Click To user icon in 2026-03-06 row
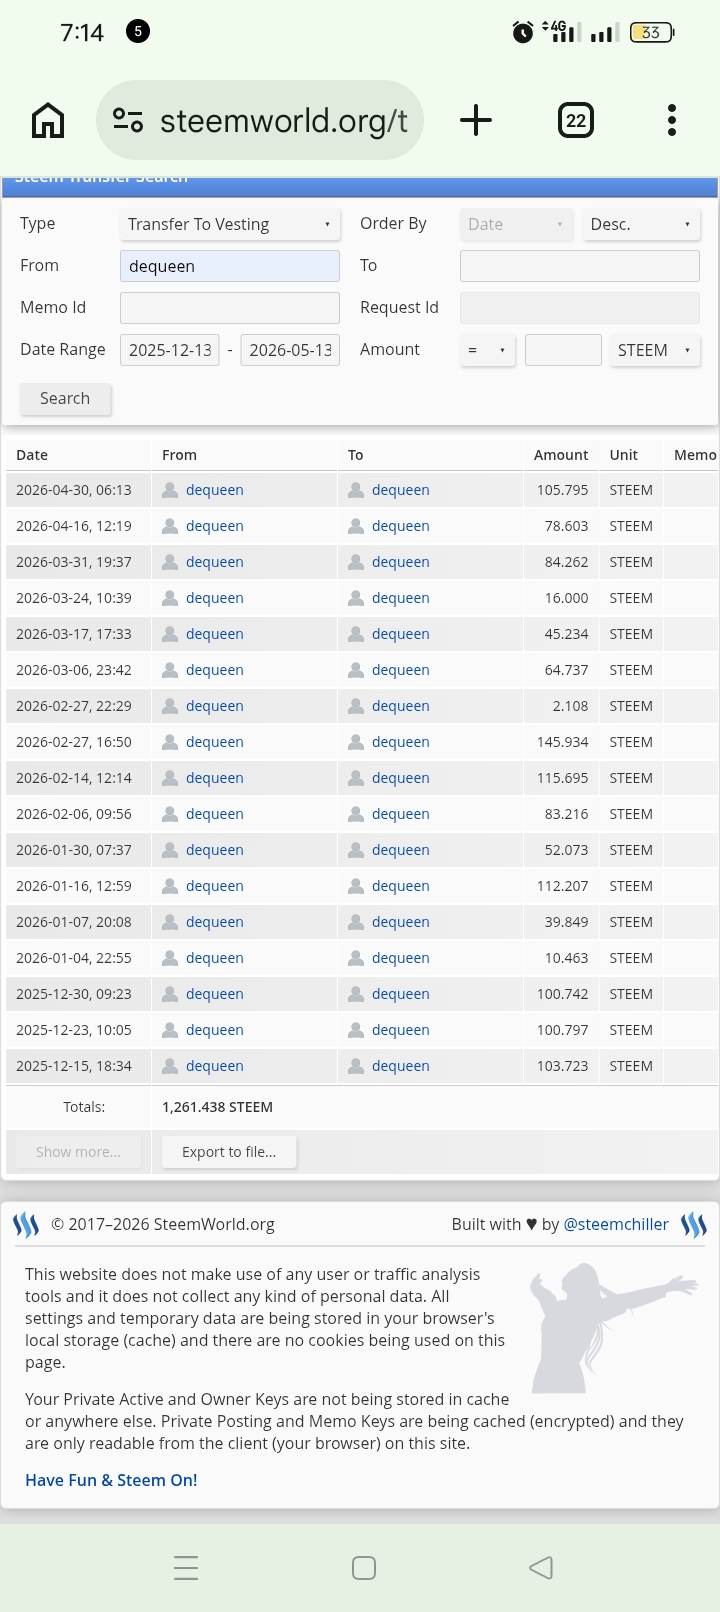720x1612 pixels. tap(356, 670)
